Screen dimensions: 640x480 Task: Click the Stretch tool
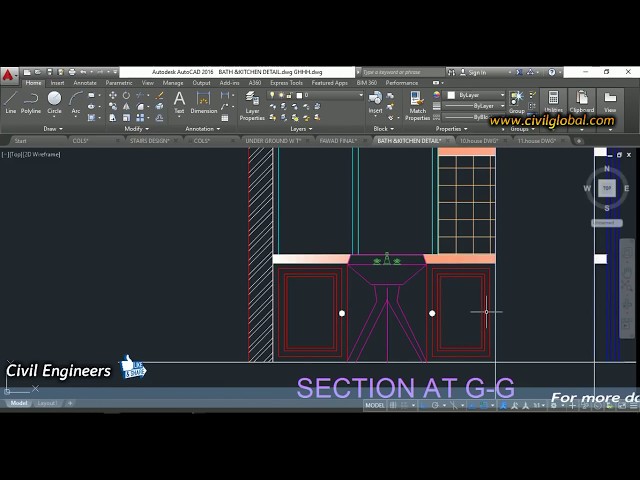pos(113,118)
